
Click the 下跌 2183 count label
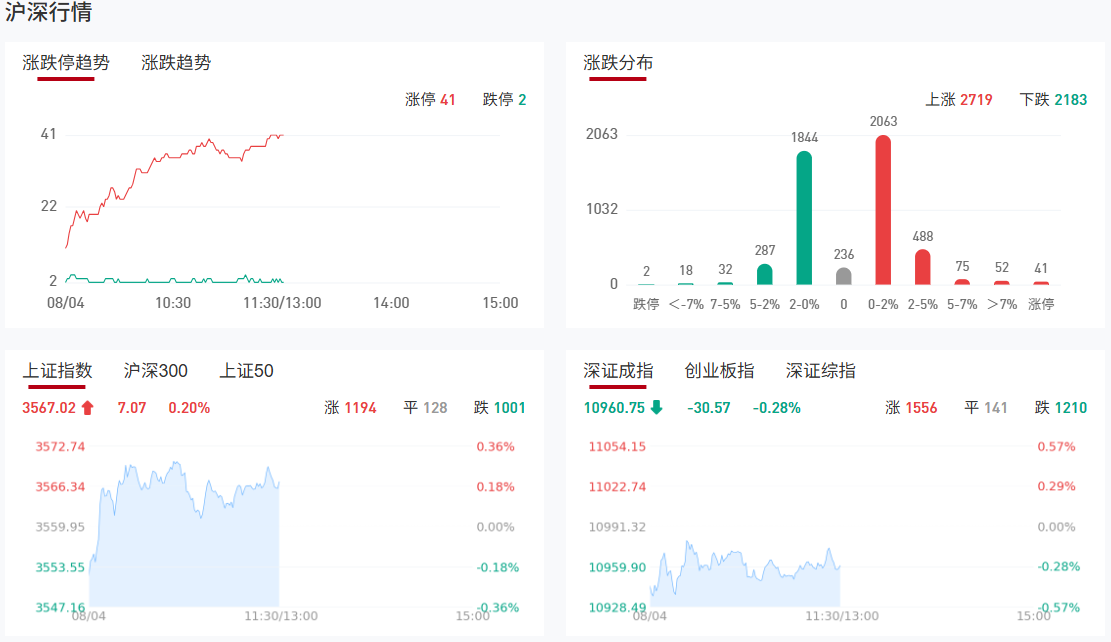[1053, 100]
